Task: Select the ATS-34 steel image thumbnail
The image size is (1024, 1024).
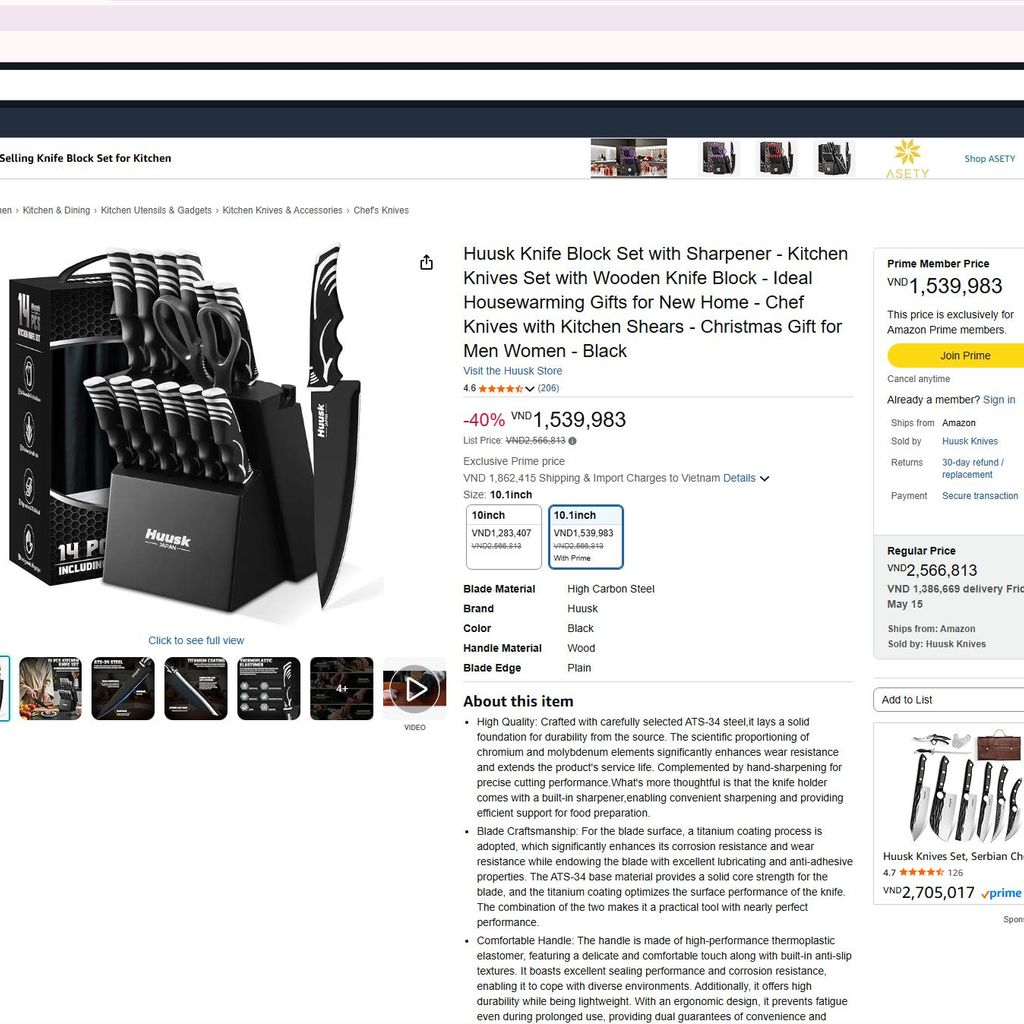Action: [x=123, y=688]
